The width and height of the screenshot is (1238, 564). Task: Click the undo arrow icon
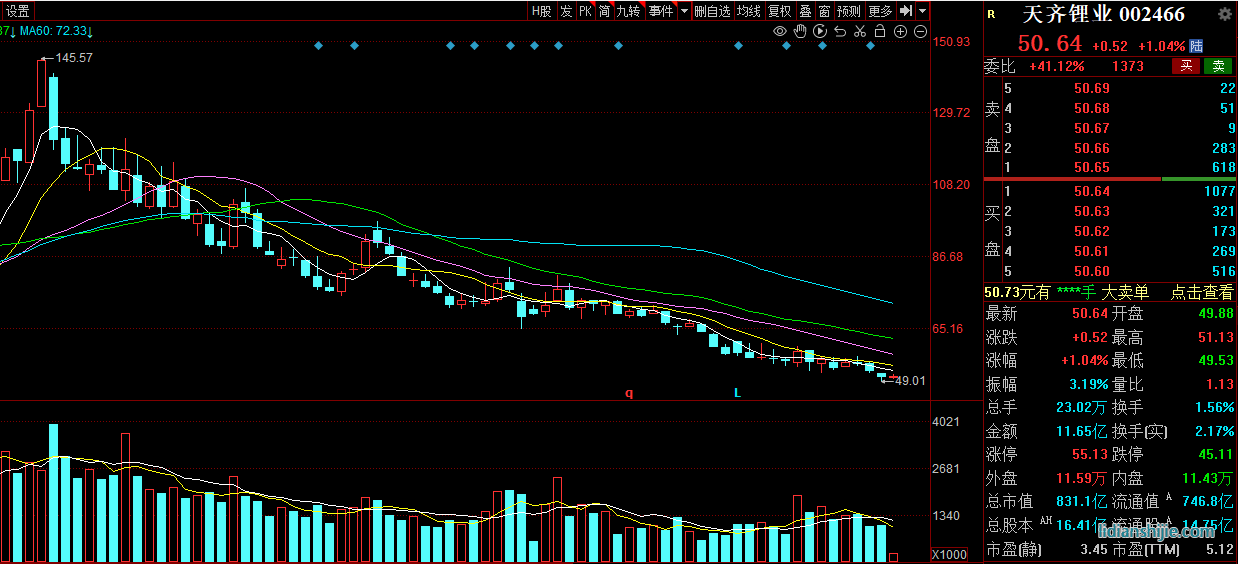(840, 32)
